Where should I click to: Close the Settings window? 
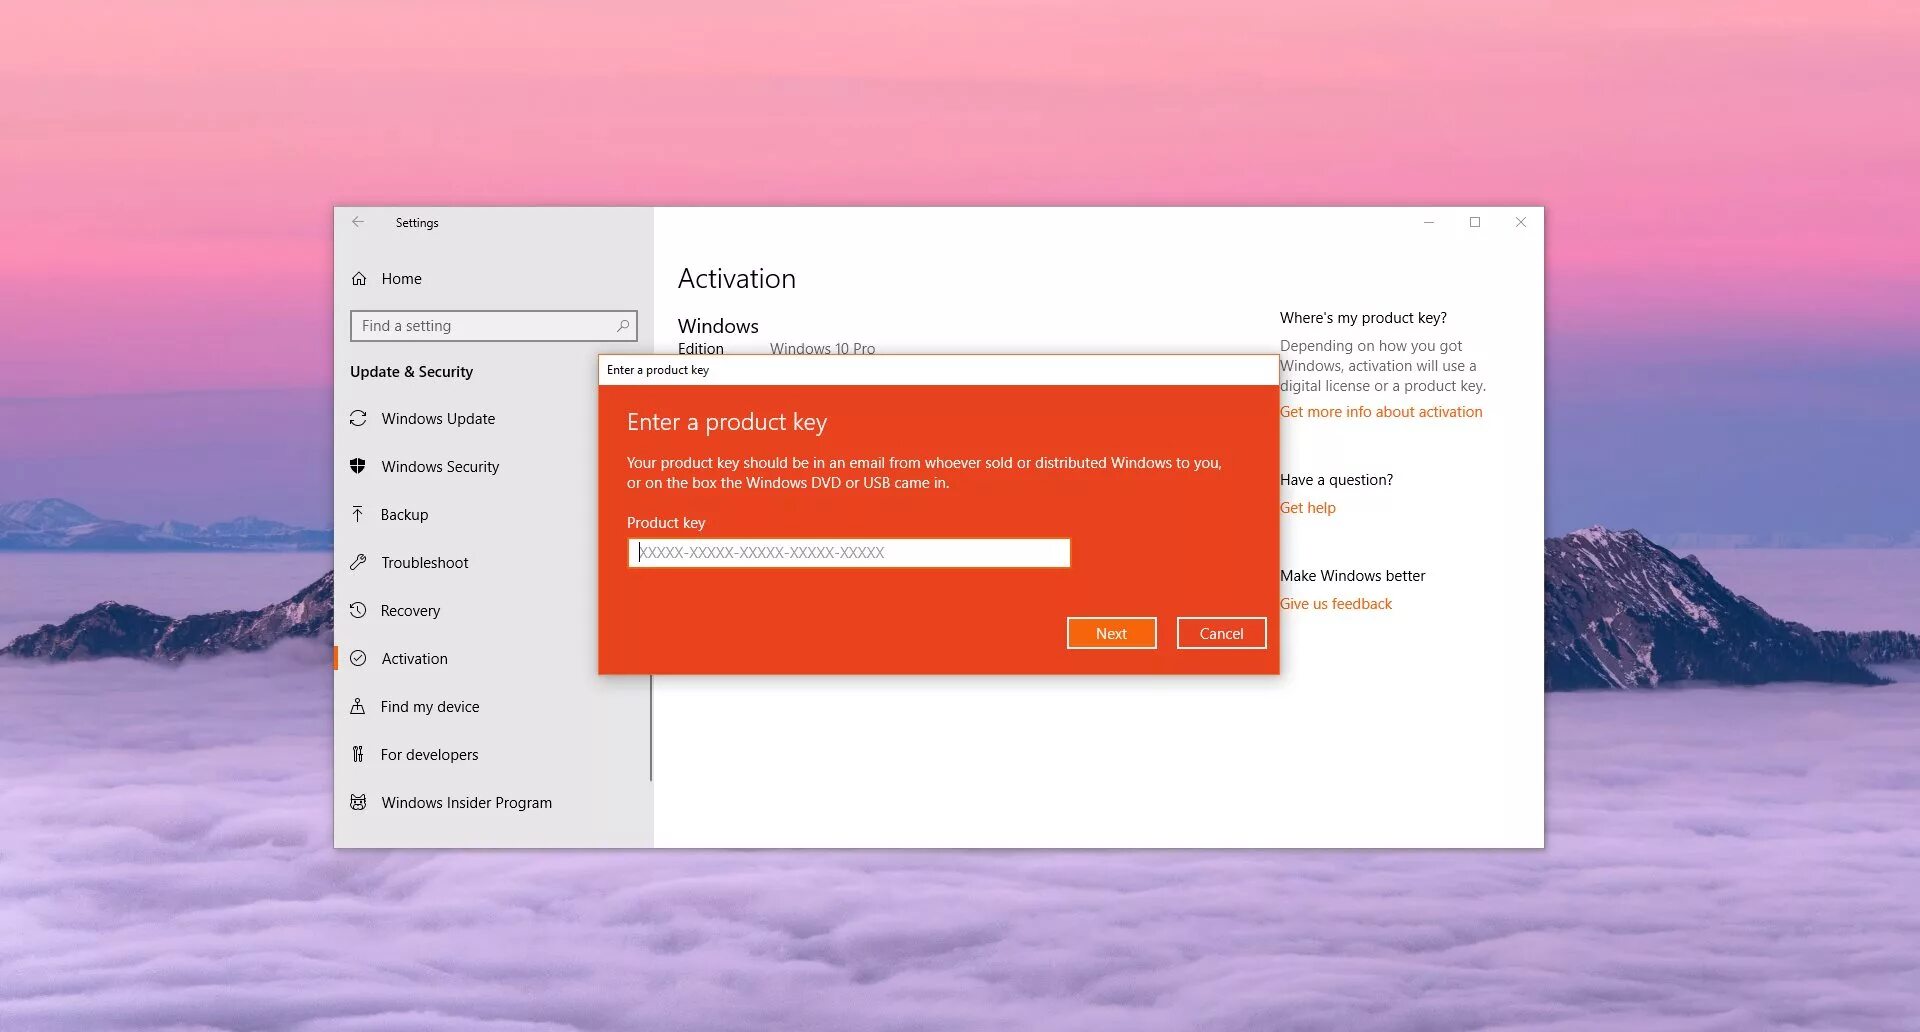point(1521,222)
